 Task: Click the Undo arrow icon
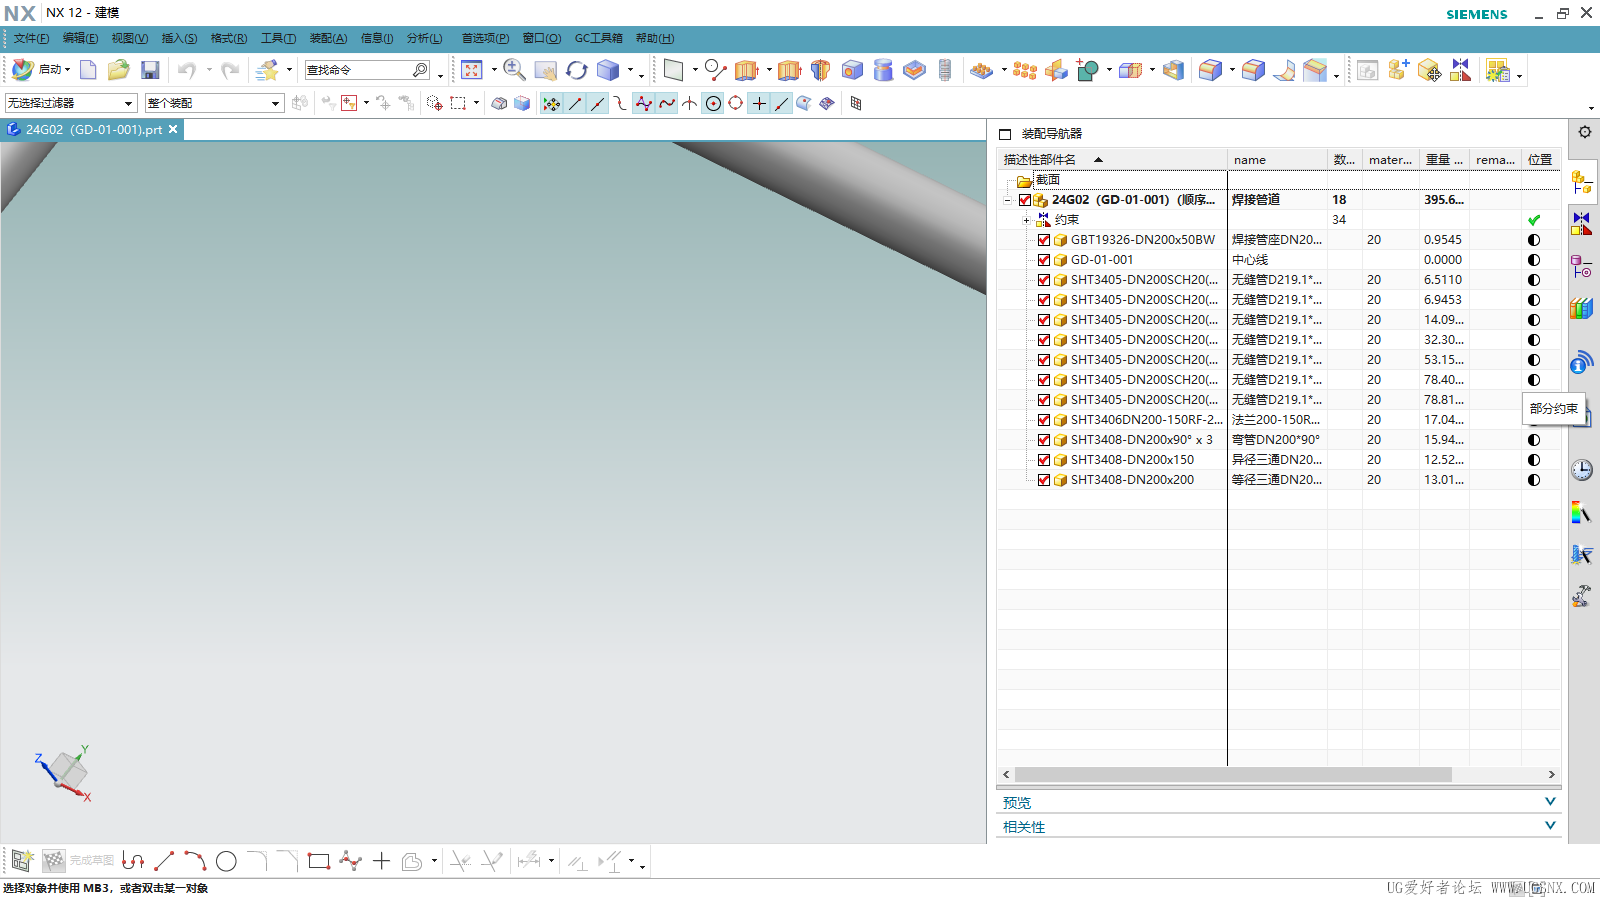coord(187,70)
